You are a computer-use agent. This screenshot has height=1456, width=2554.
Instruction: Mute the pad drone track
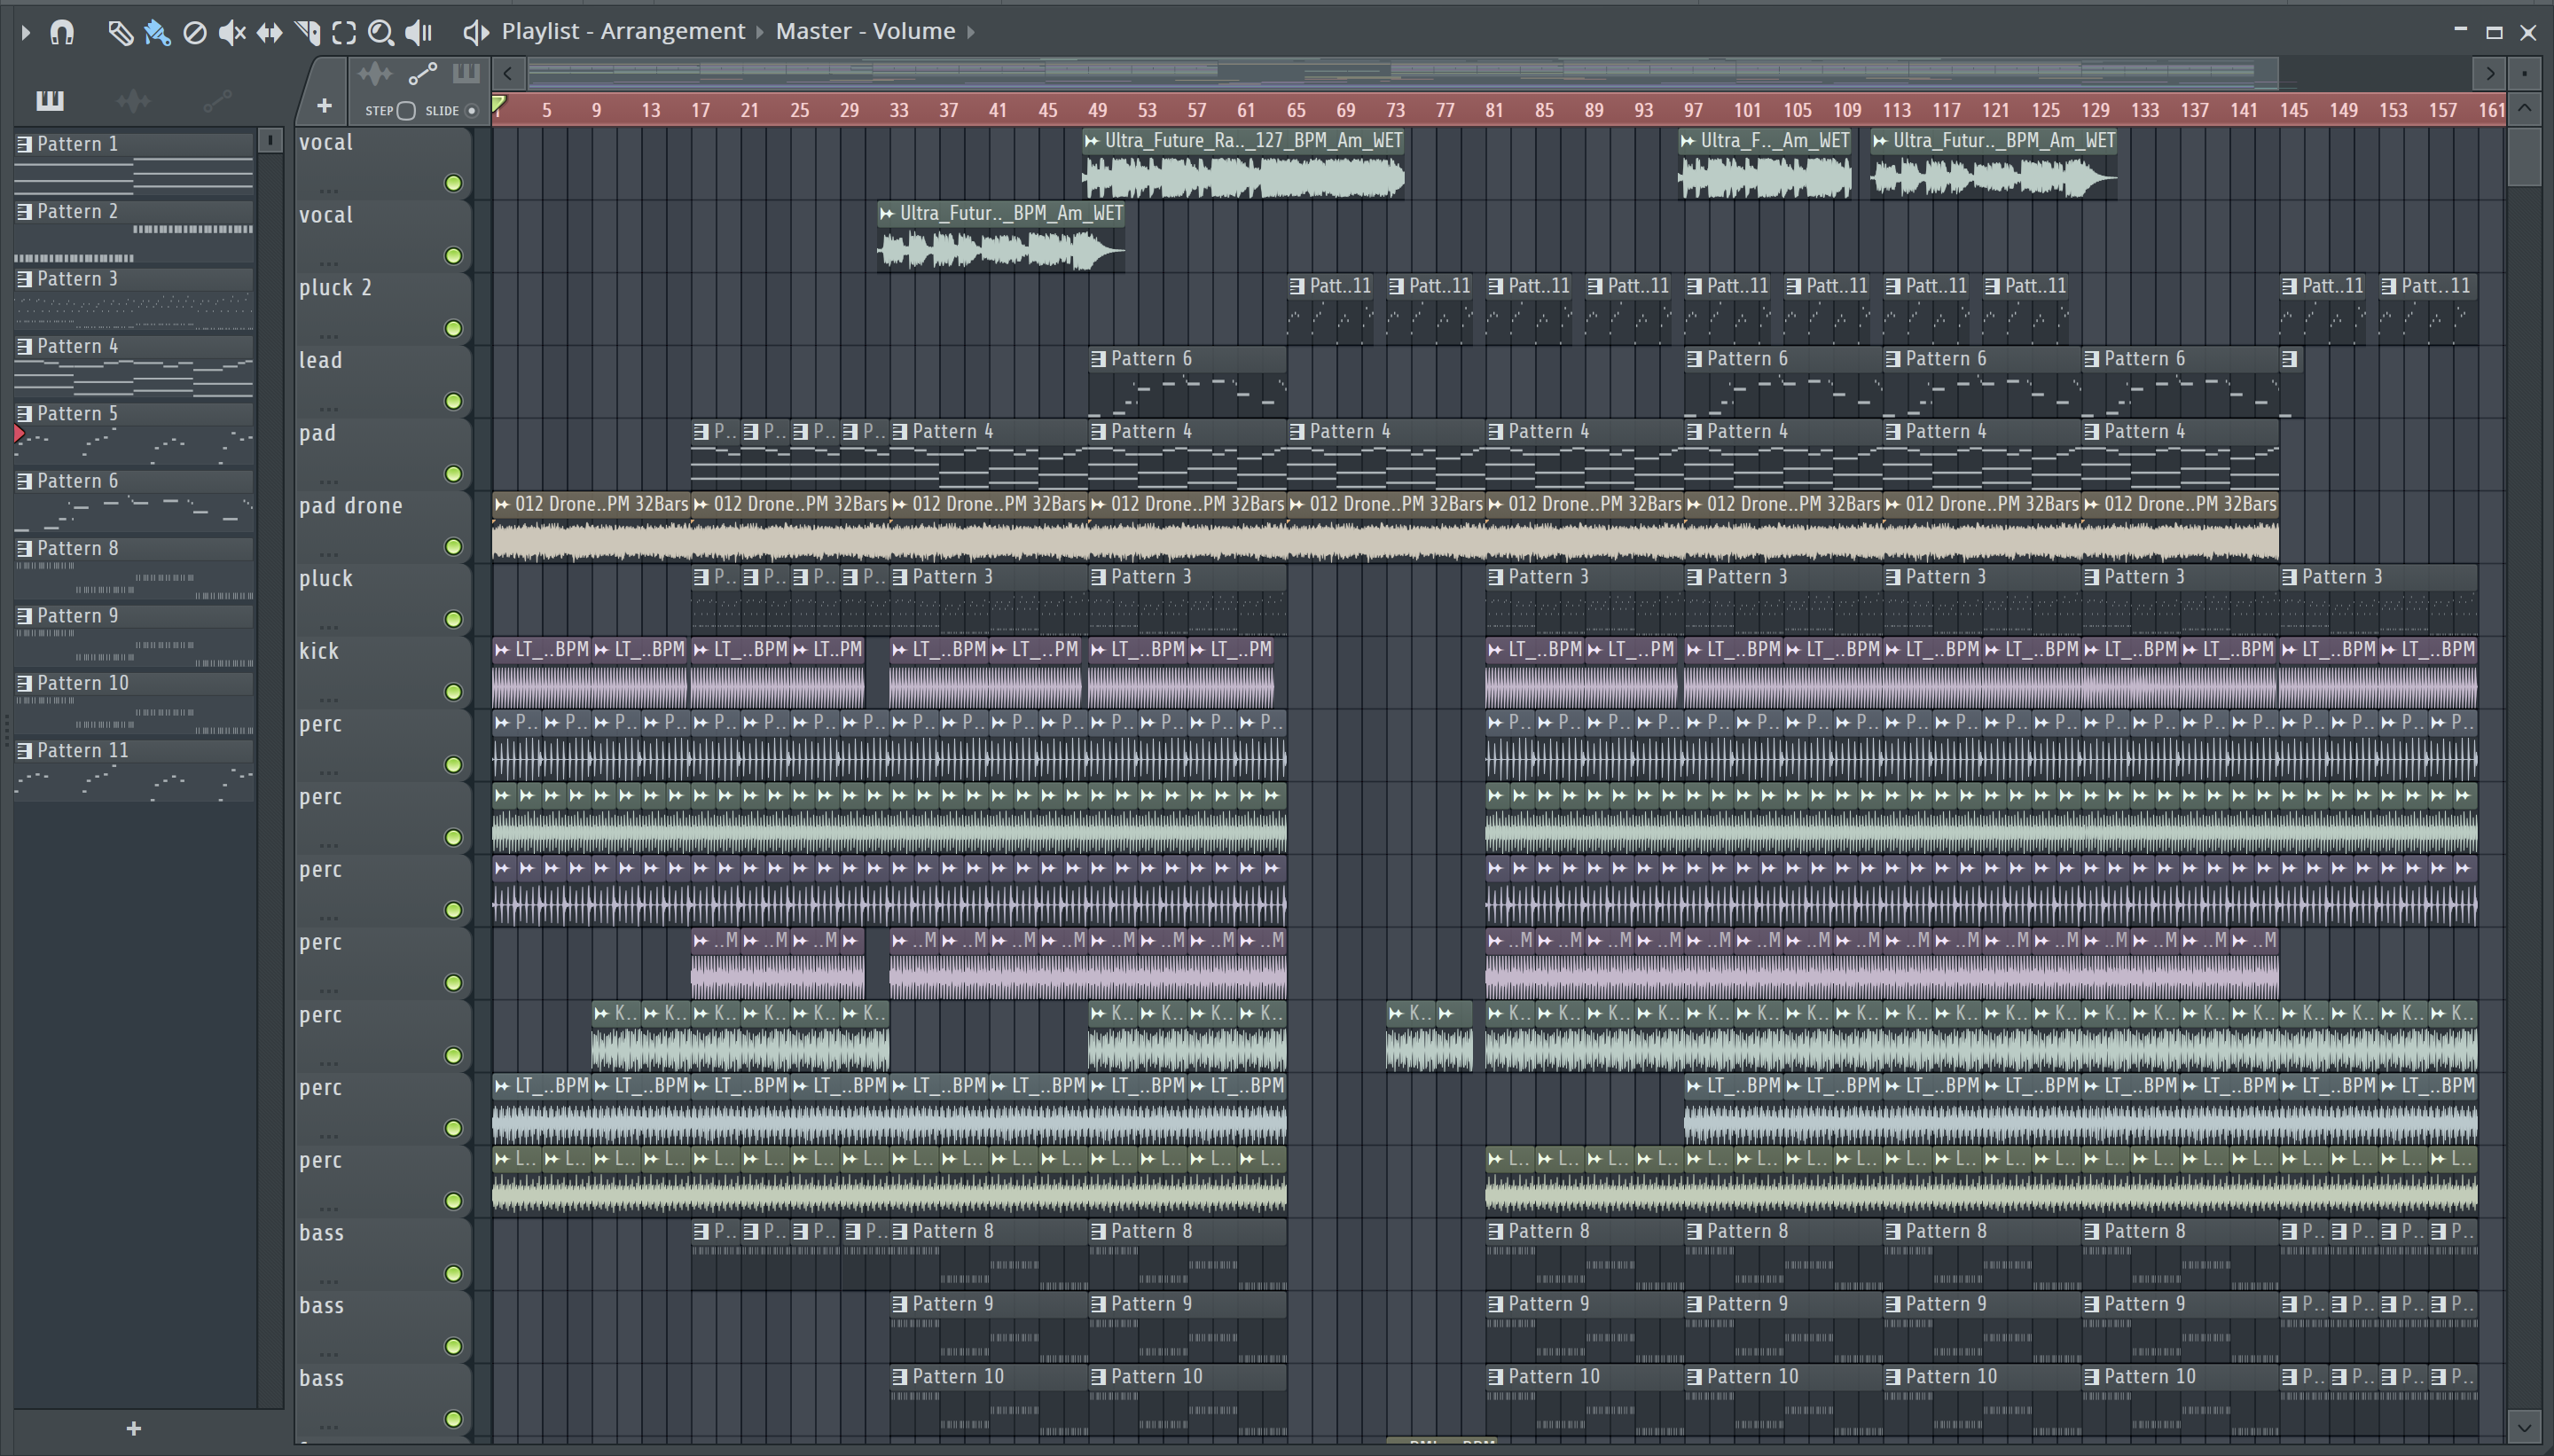pyautogui.click(x=454, y=547)
